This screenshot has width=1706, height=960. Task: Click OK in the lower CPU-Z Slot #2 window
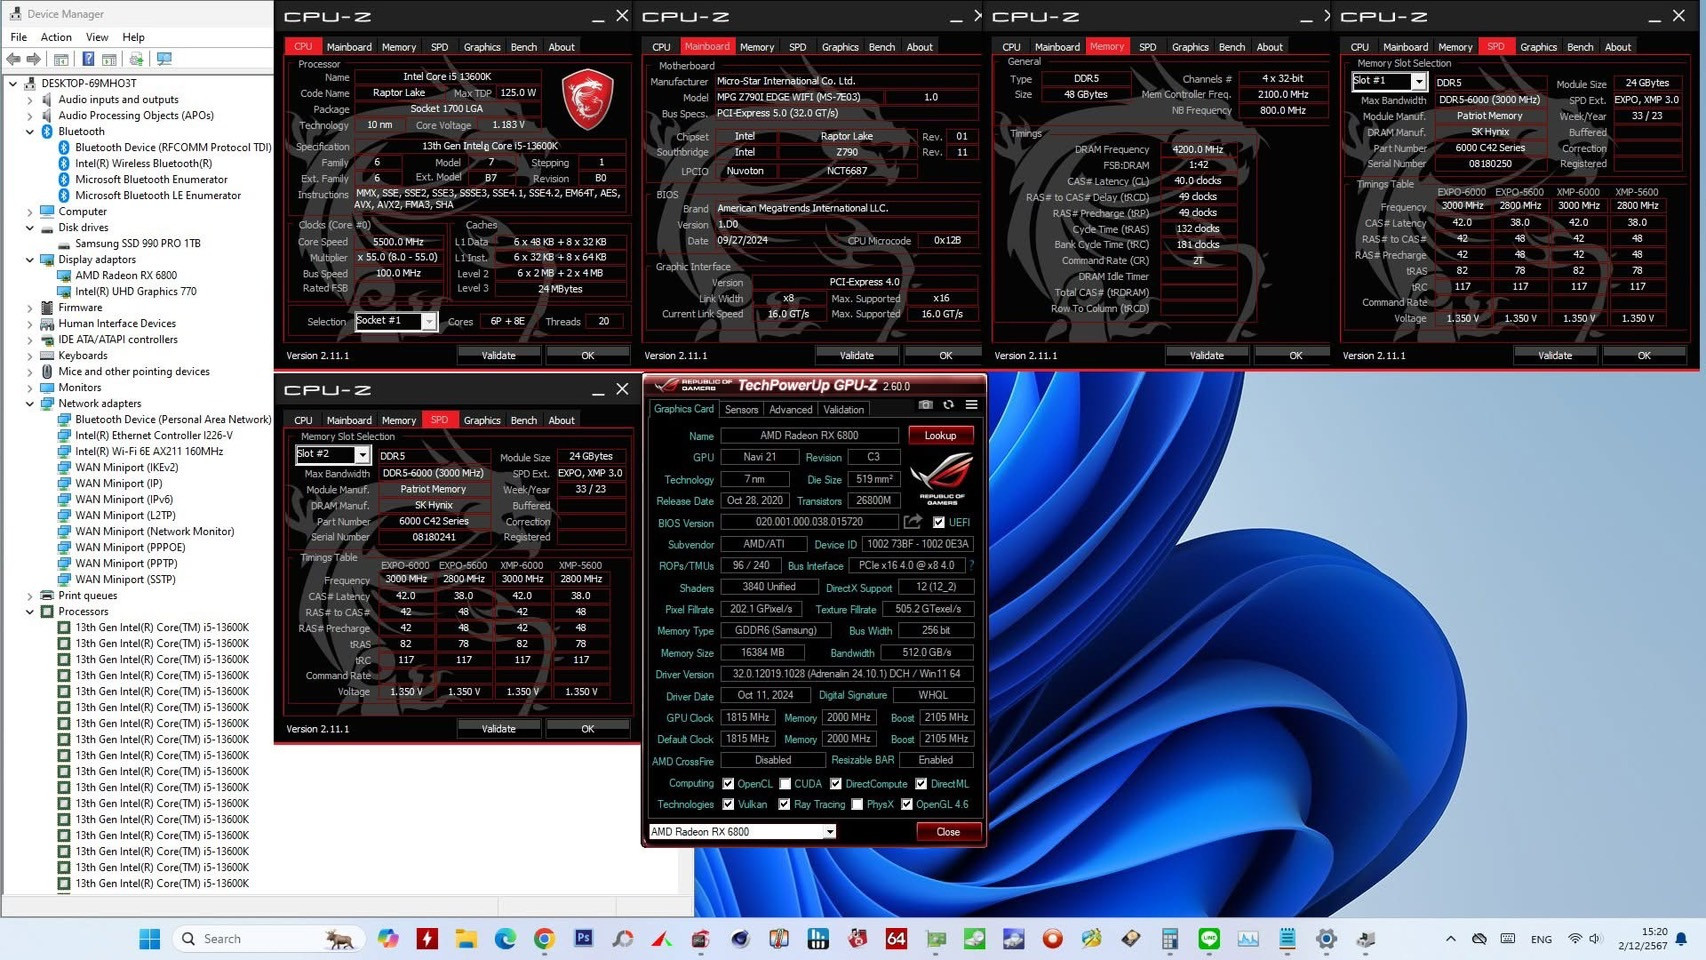pyautogui.click(x=587, y=728)
